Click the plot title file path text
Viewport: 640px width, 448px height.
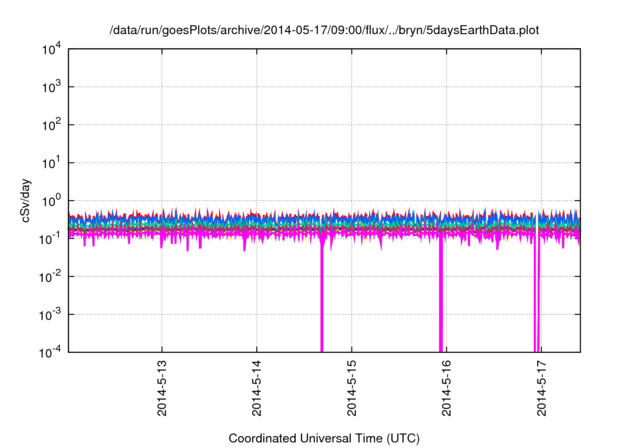click(324, 30)
